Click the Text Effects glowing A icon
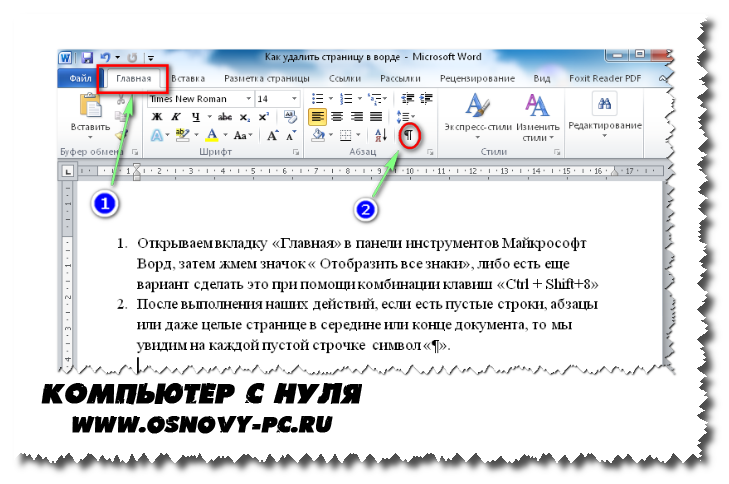This screenshot has height=484, width=729. (x=157, y=135)
